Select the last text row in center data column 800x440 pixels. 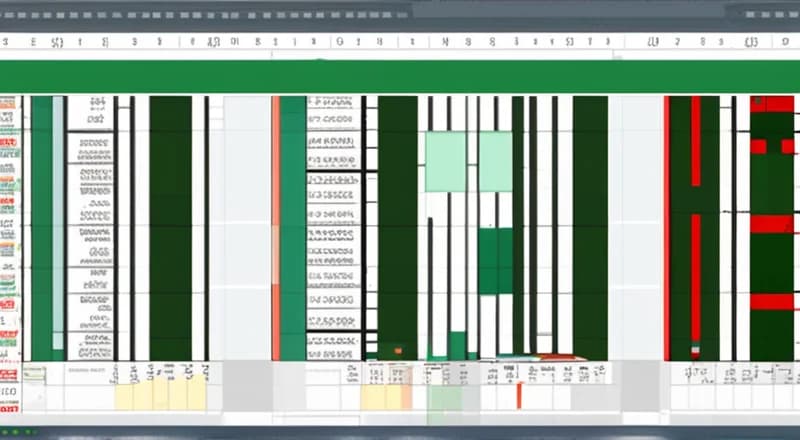333,345
